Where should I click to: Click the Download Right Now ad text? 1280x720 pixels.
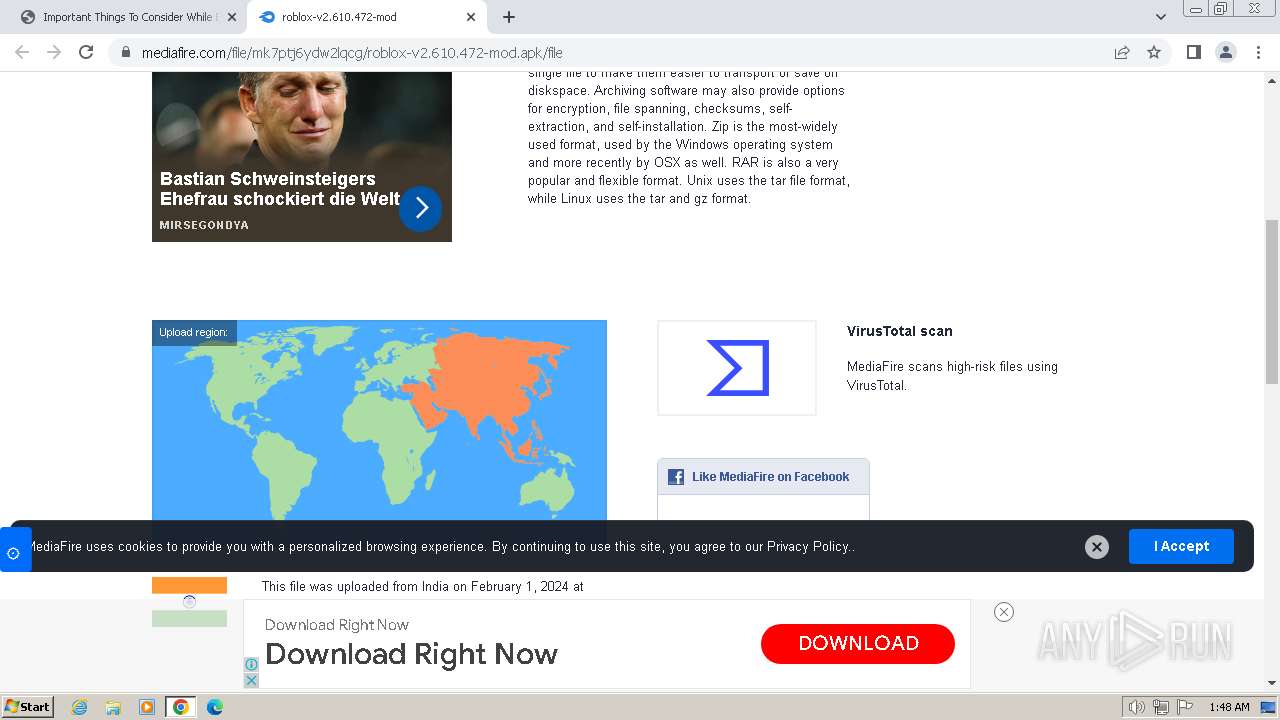411,654
